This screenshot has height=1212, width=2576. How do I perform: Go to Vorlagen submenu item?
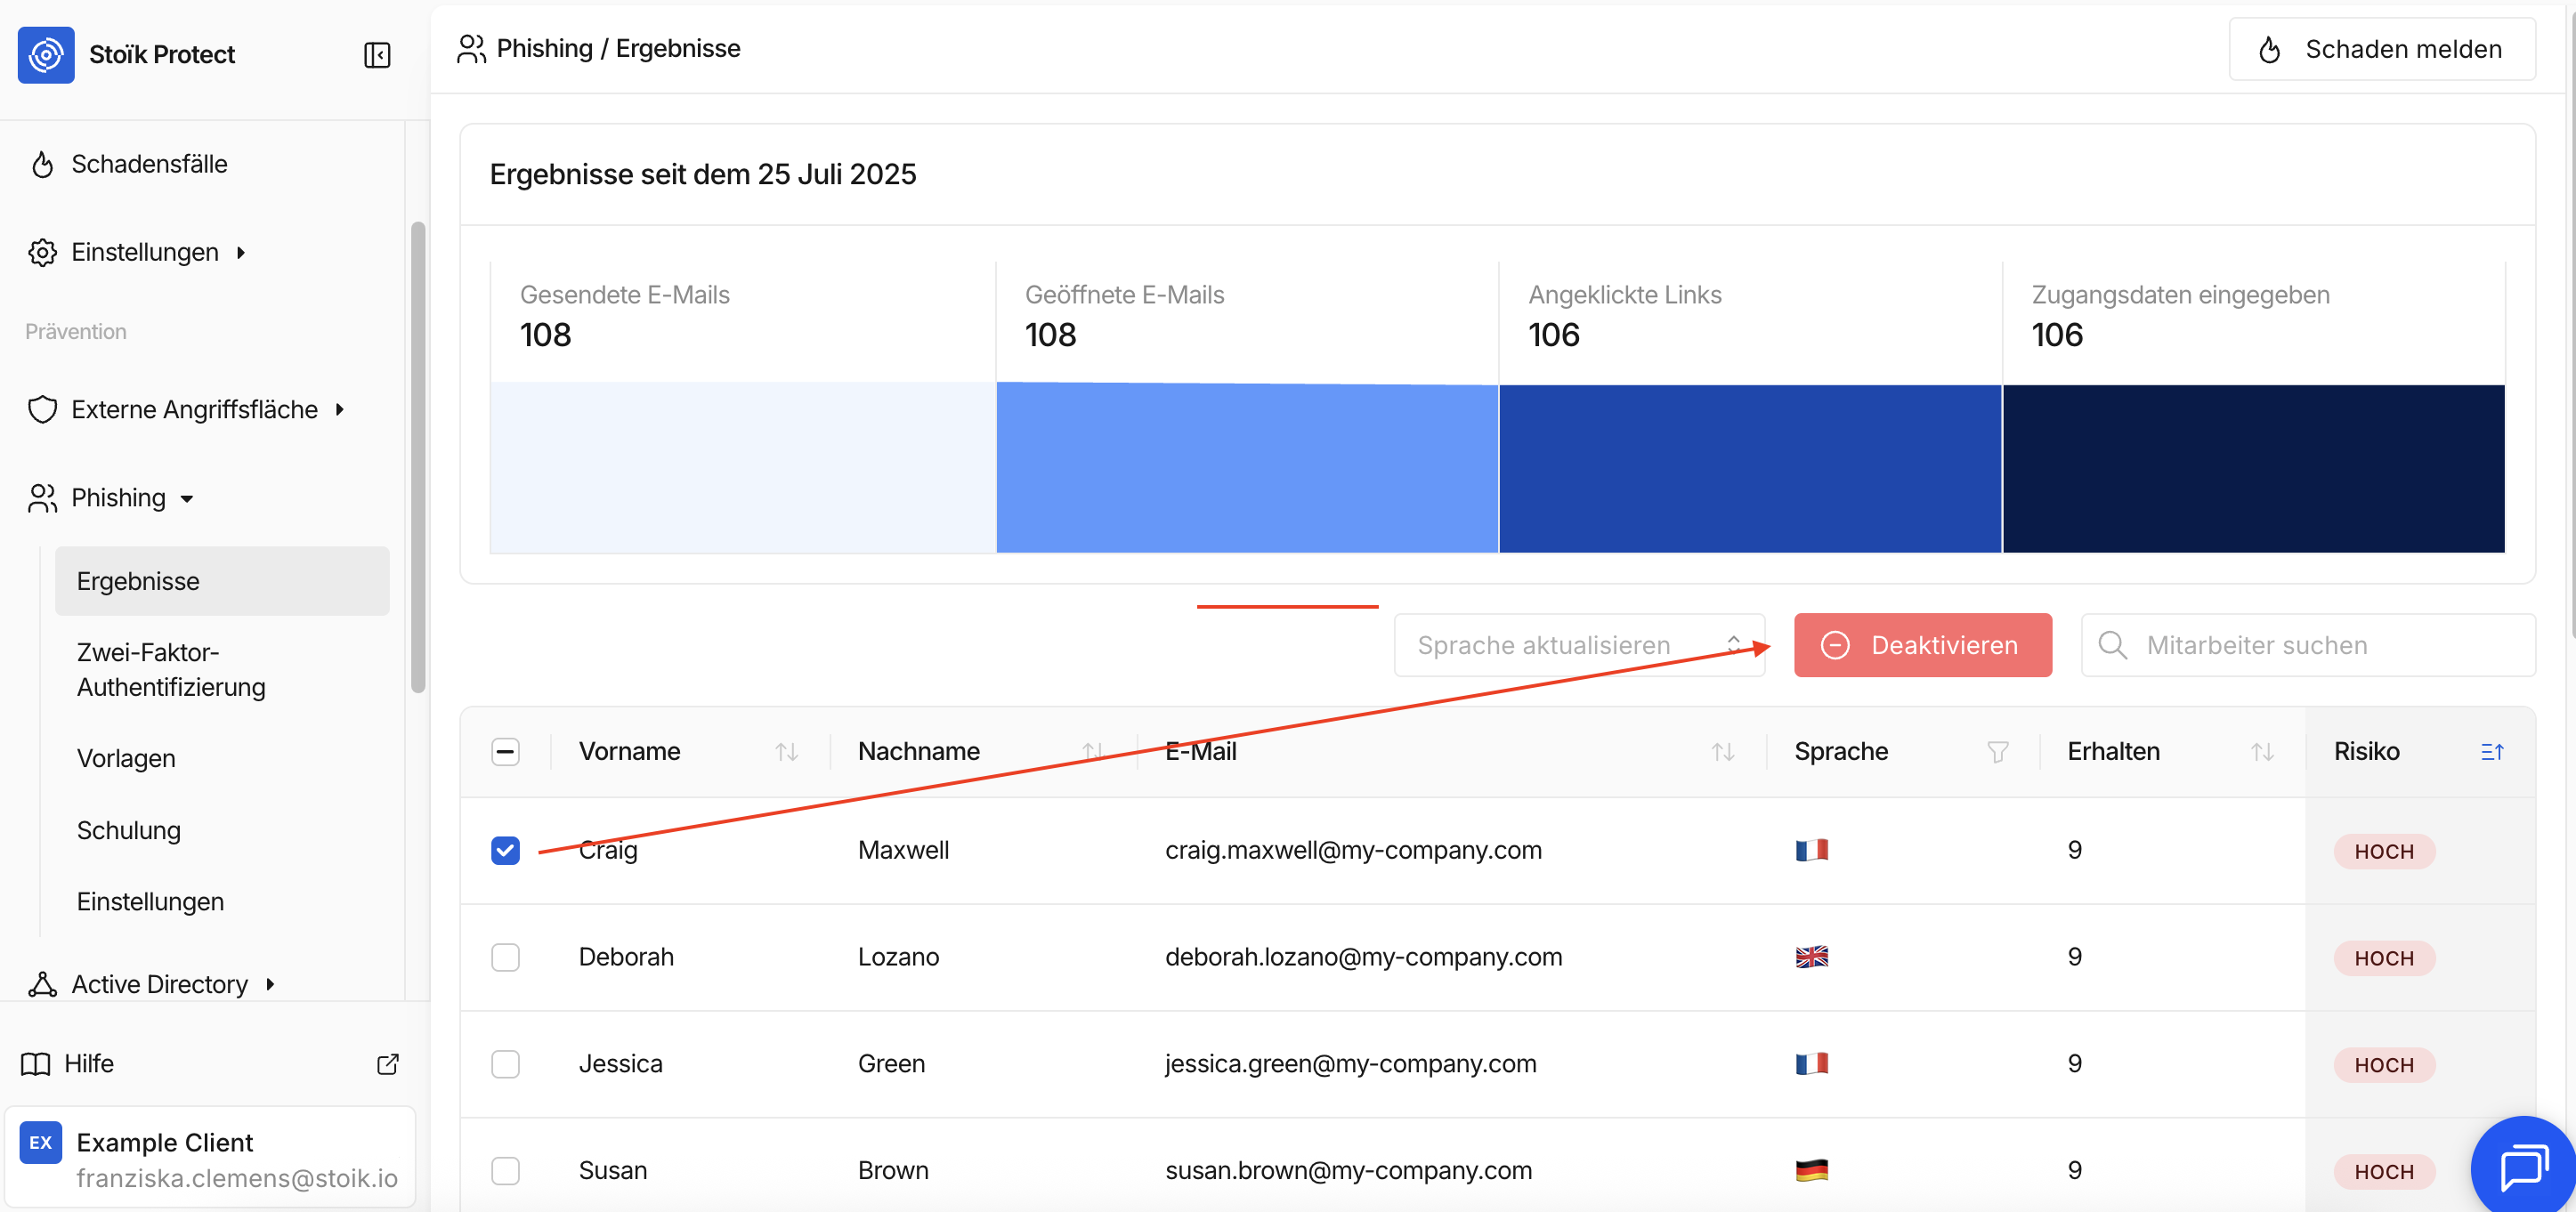pos(126,758)
